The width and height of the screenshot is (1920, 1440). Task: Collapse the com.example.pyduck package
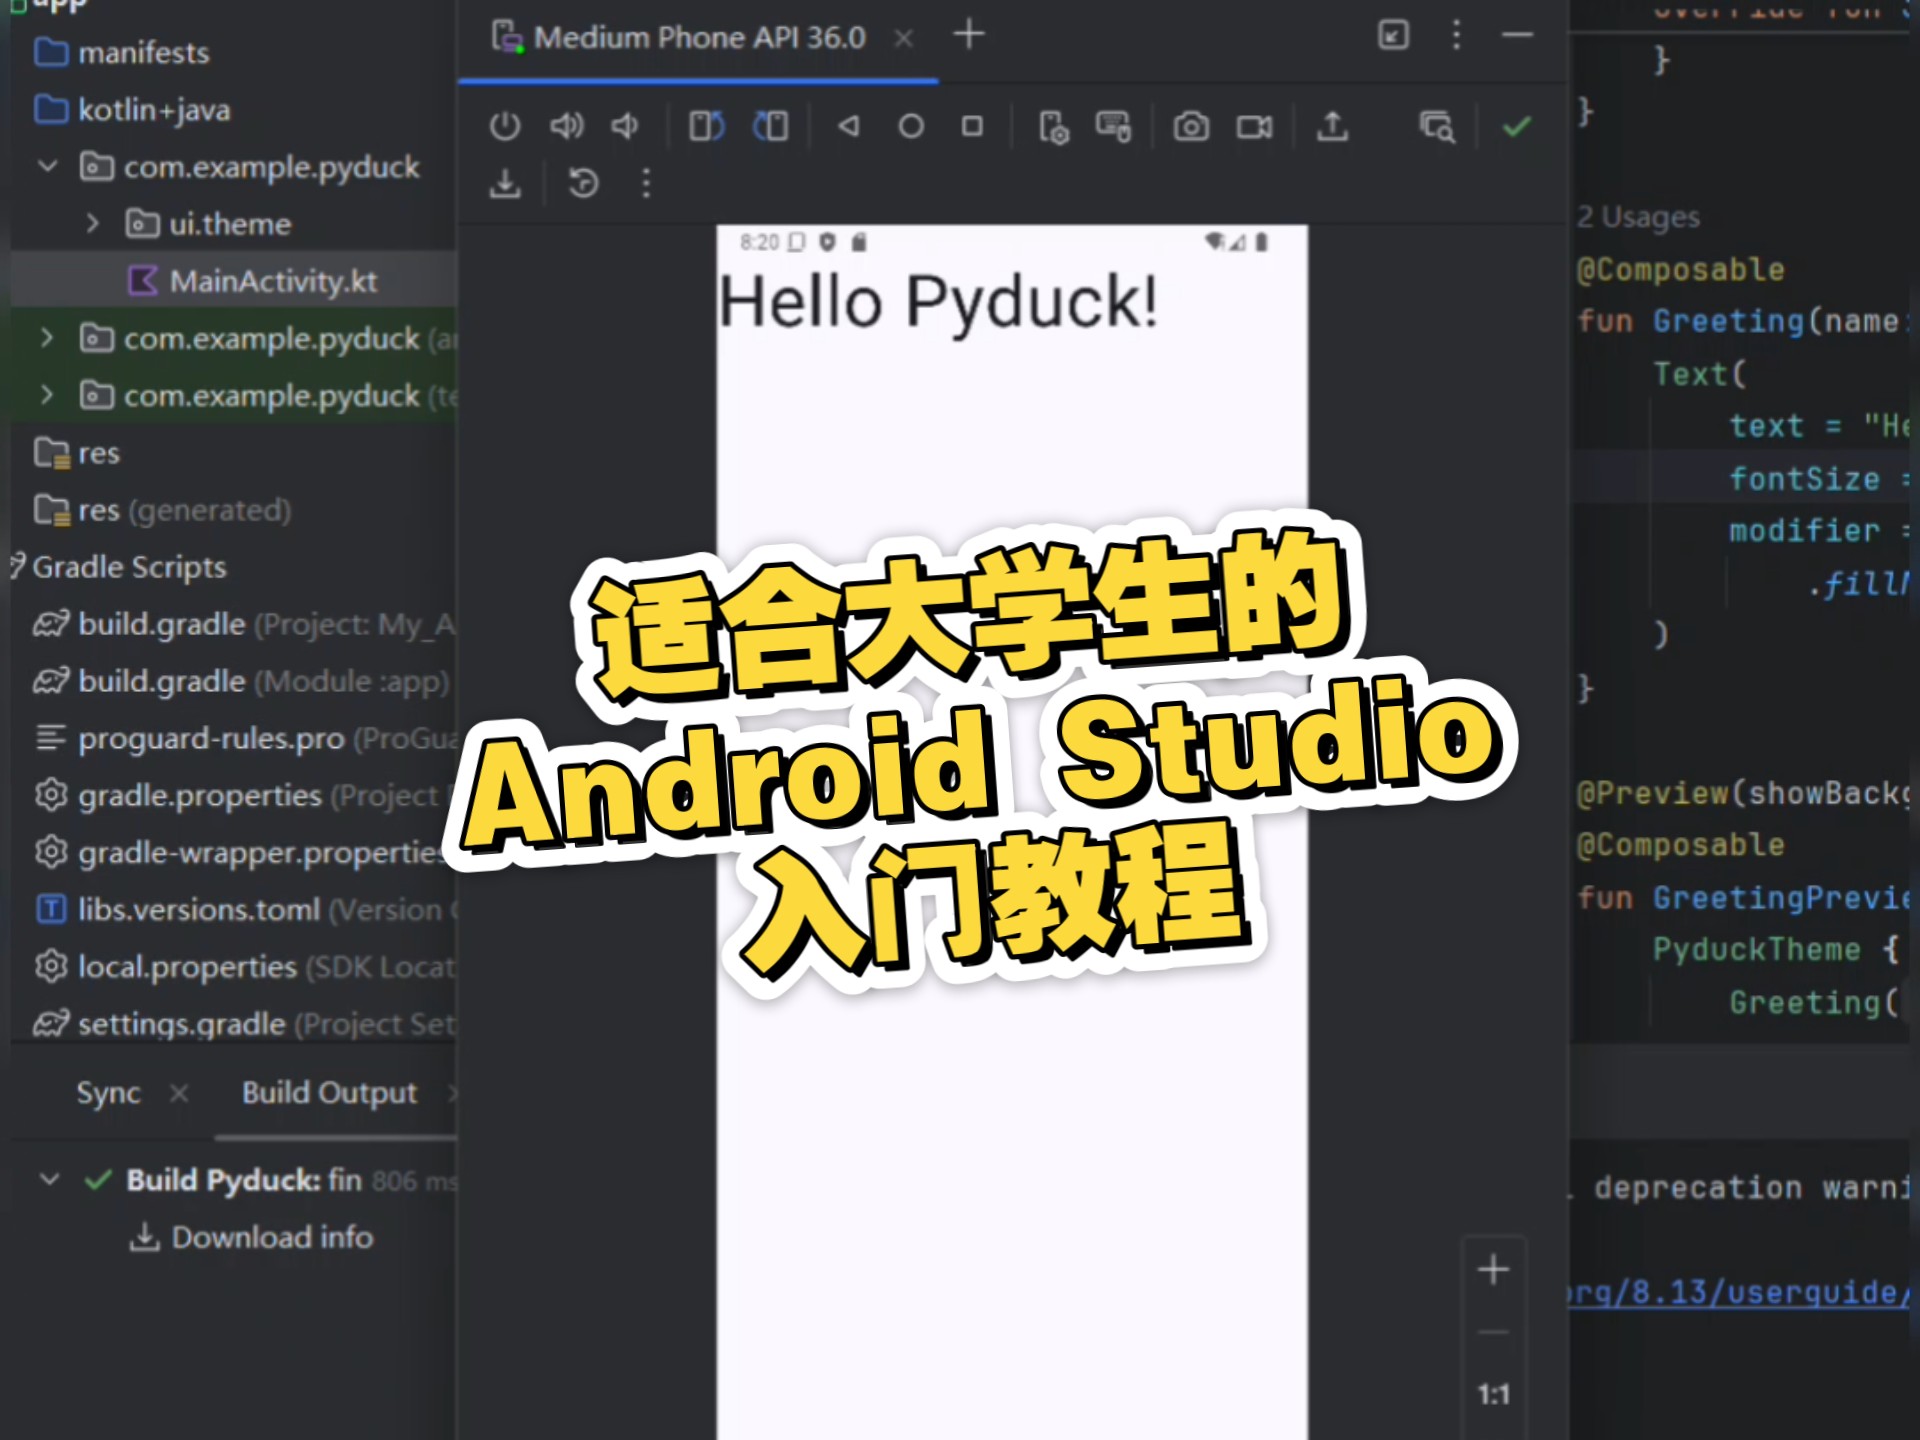[47, 166]
